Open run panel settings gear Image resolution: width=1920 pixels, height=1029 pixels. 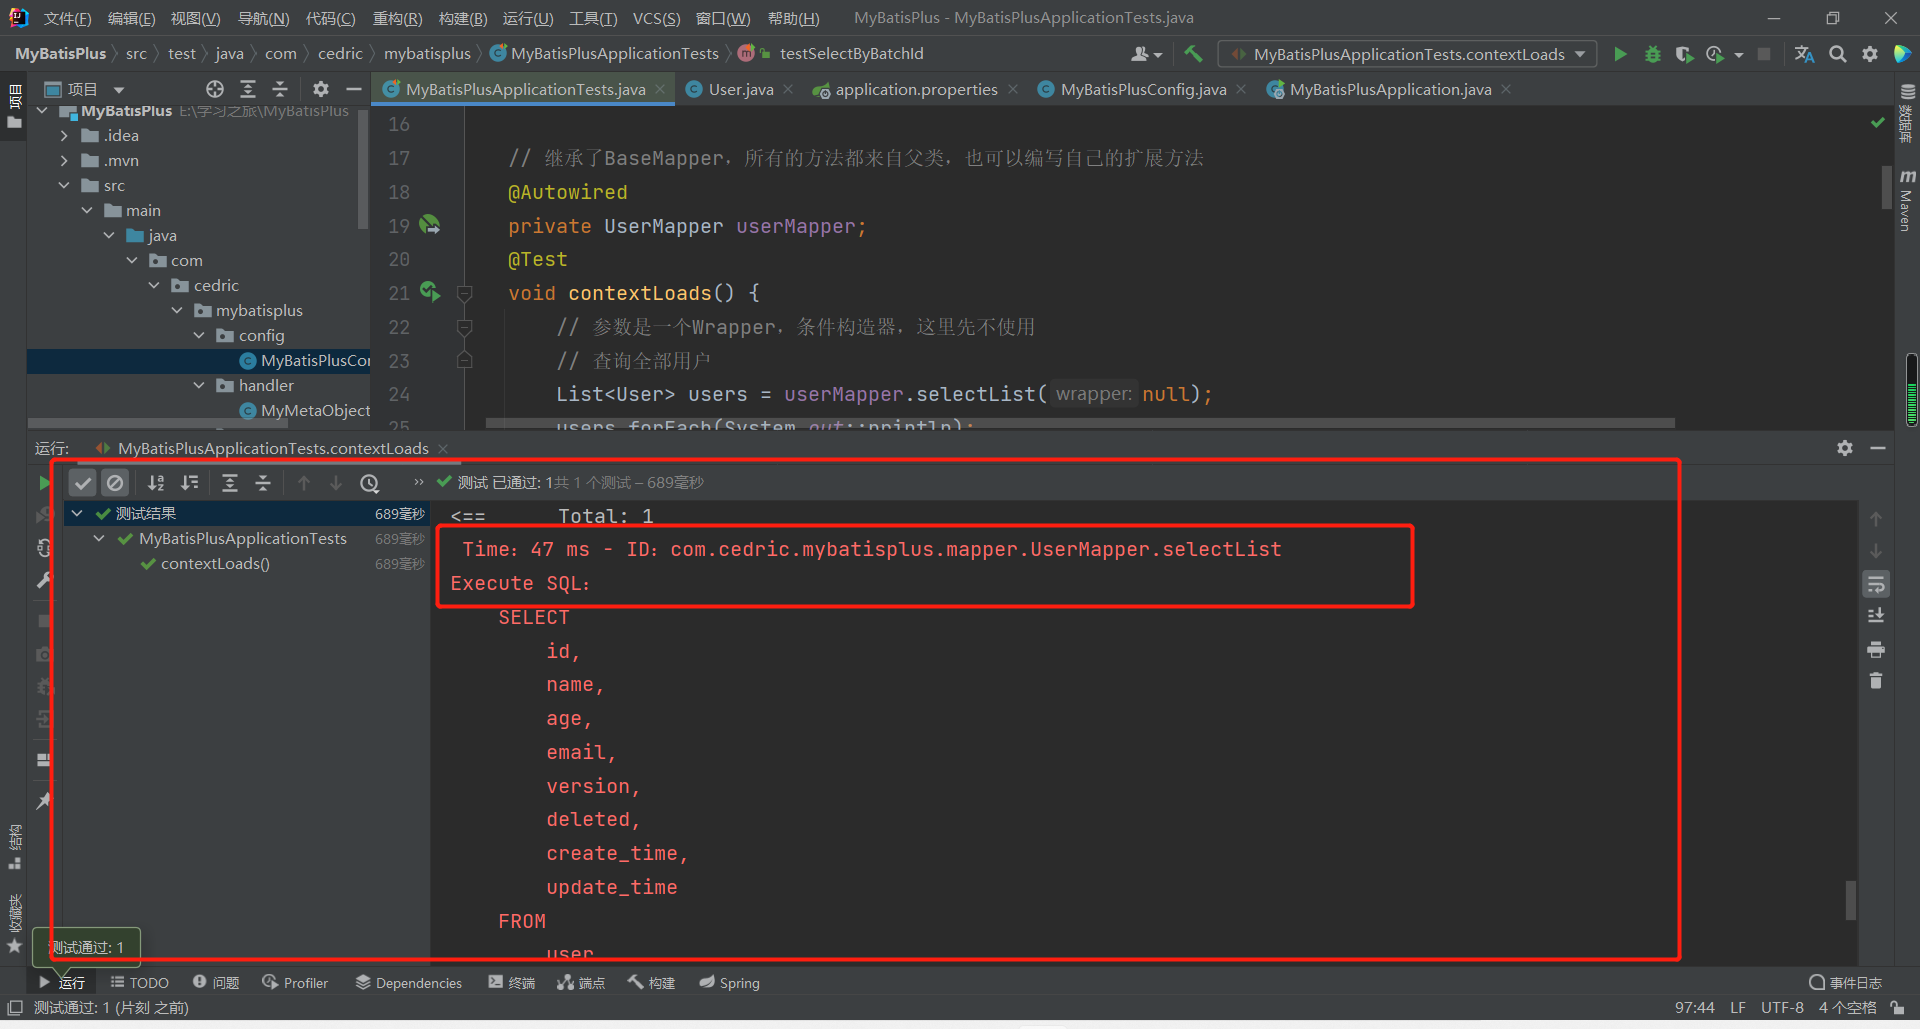[1845, 448]
